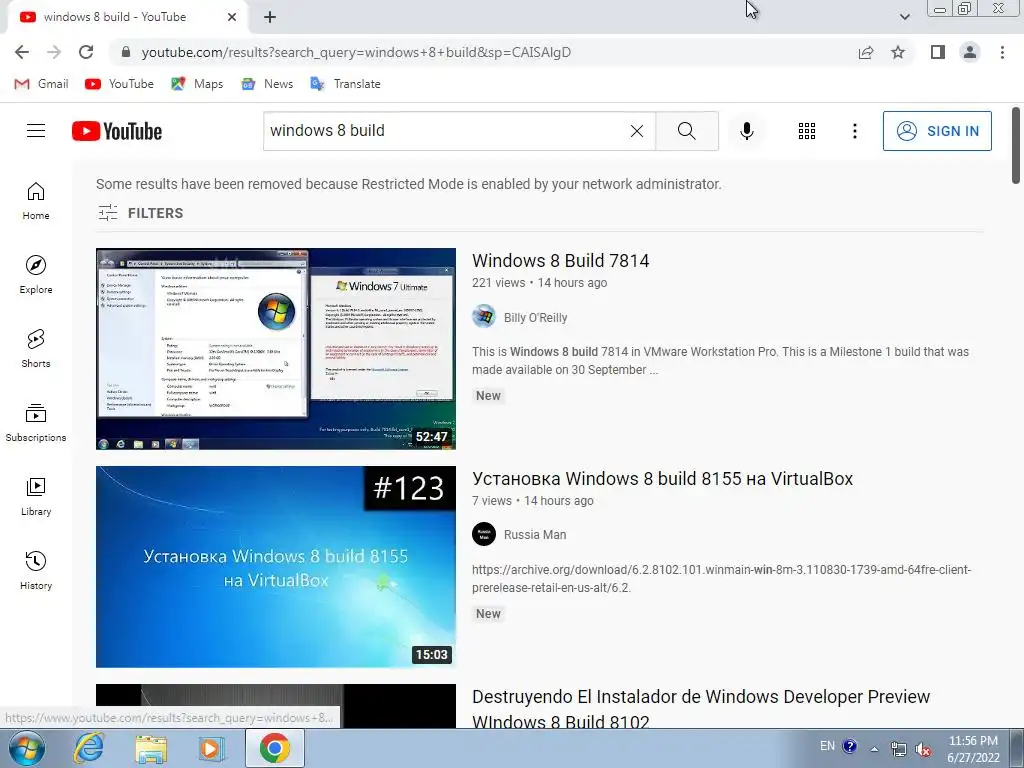Open 'Установка Windows 8 build 8155 на VirtualBox' title
The height and width of the screenshot is (768, 1024).
click(662, 479)
